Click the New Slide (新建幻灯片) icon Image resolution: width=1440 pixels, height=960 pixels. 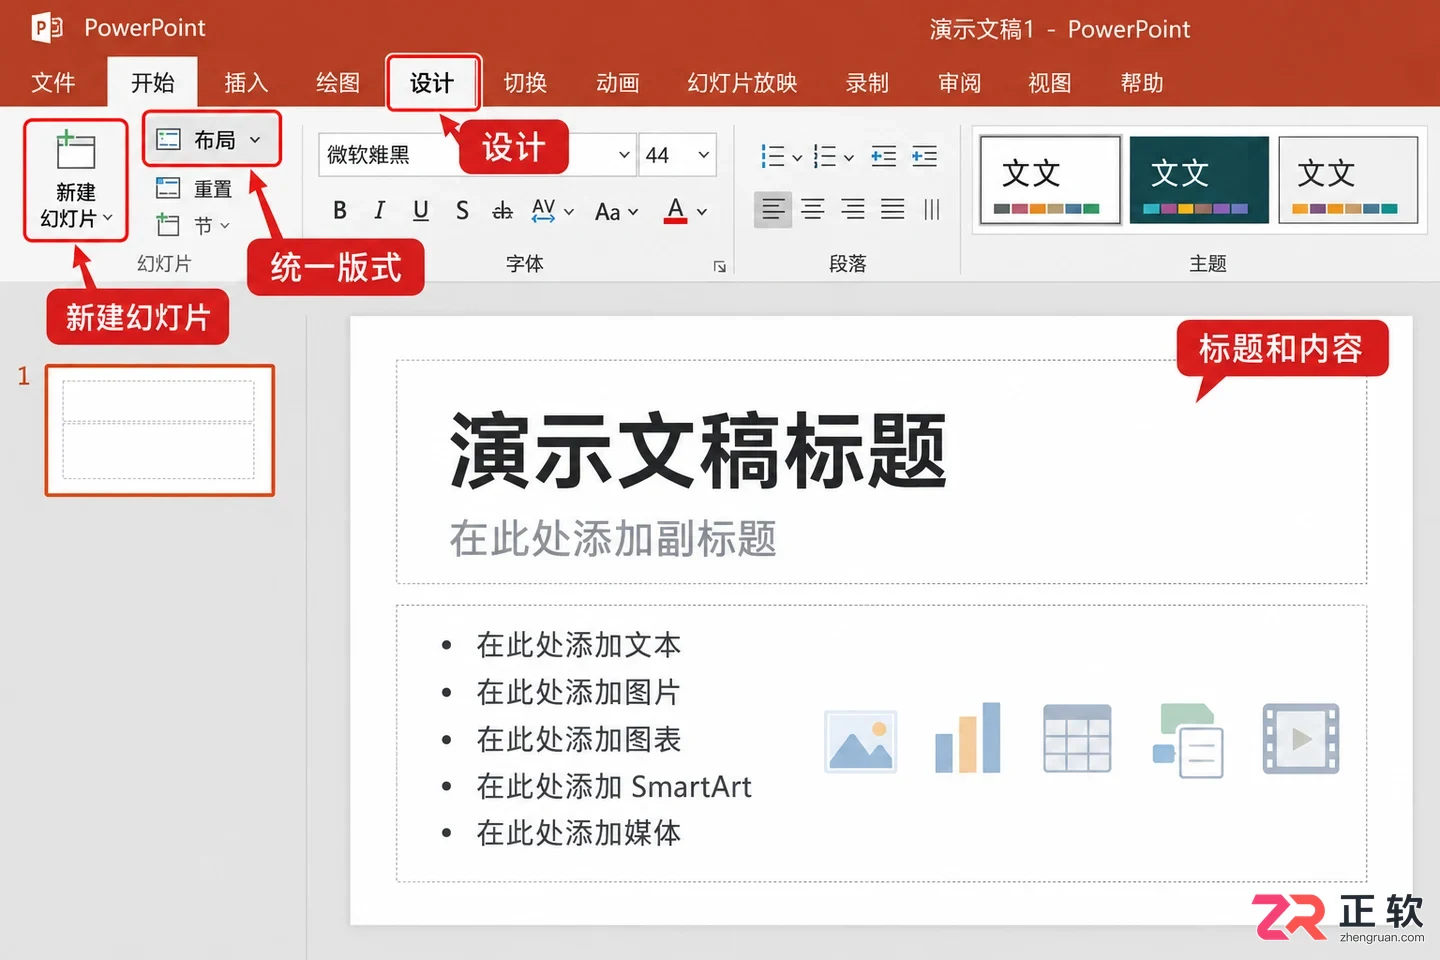click(x=75, y=151)
